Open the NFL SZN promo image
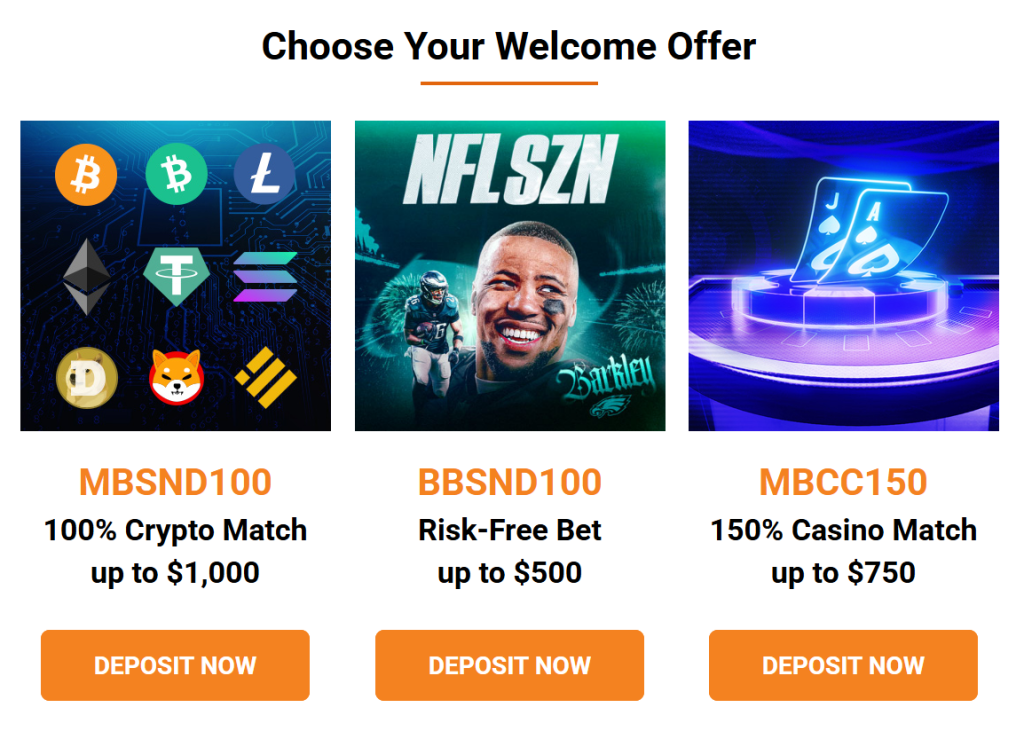The width and height of the screenshot is (1024, 731). click(510, 276)
